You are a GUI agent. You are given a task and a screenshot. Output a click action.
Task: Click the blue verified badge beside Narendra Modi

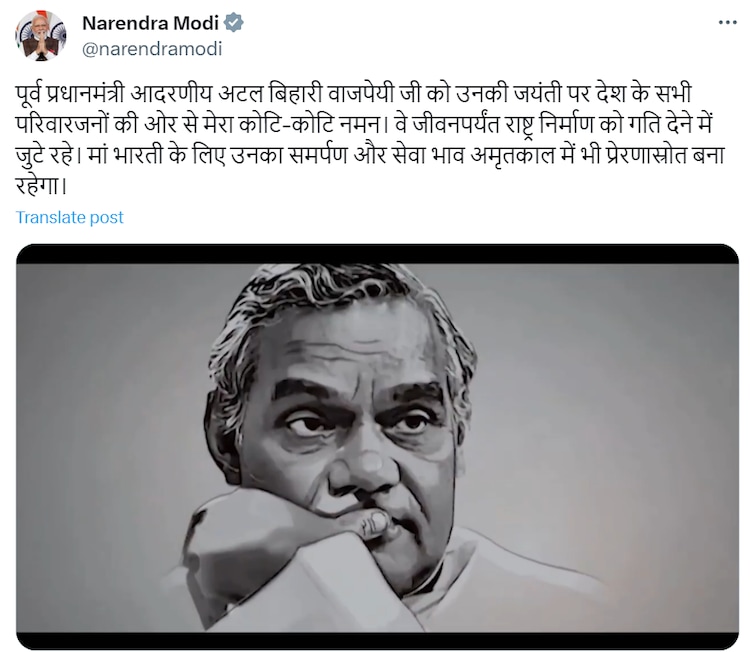(234, 22)
